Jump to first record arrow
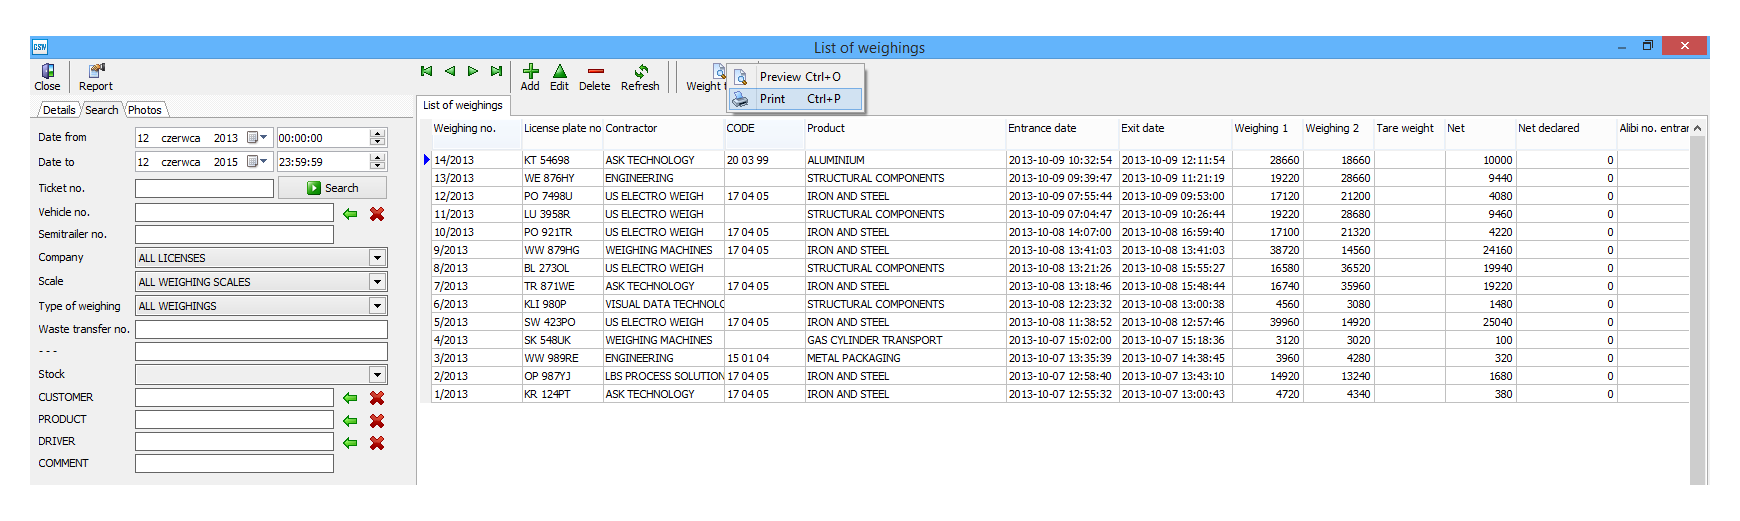The height and width of the screenshot is (521, 1740). click(x=427, y=71)
